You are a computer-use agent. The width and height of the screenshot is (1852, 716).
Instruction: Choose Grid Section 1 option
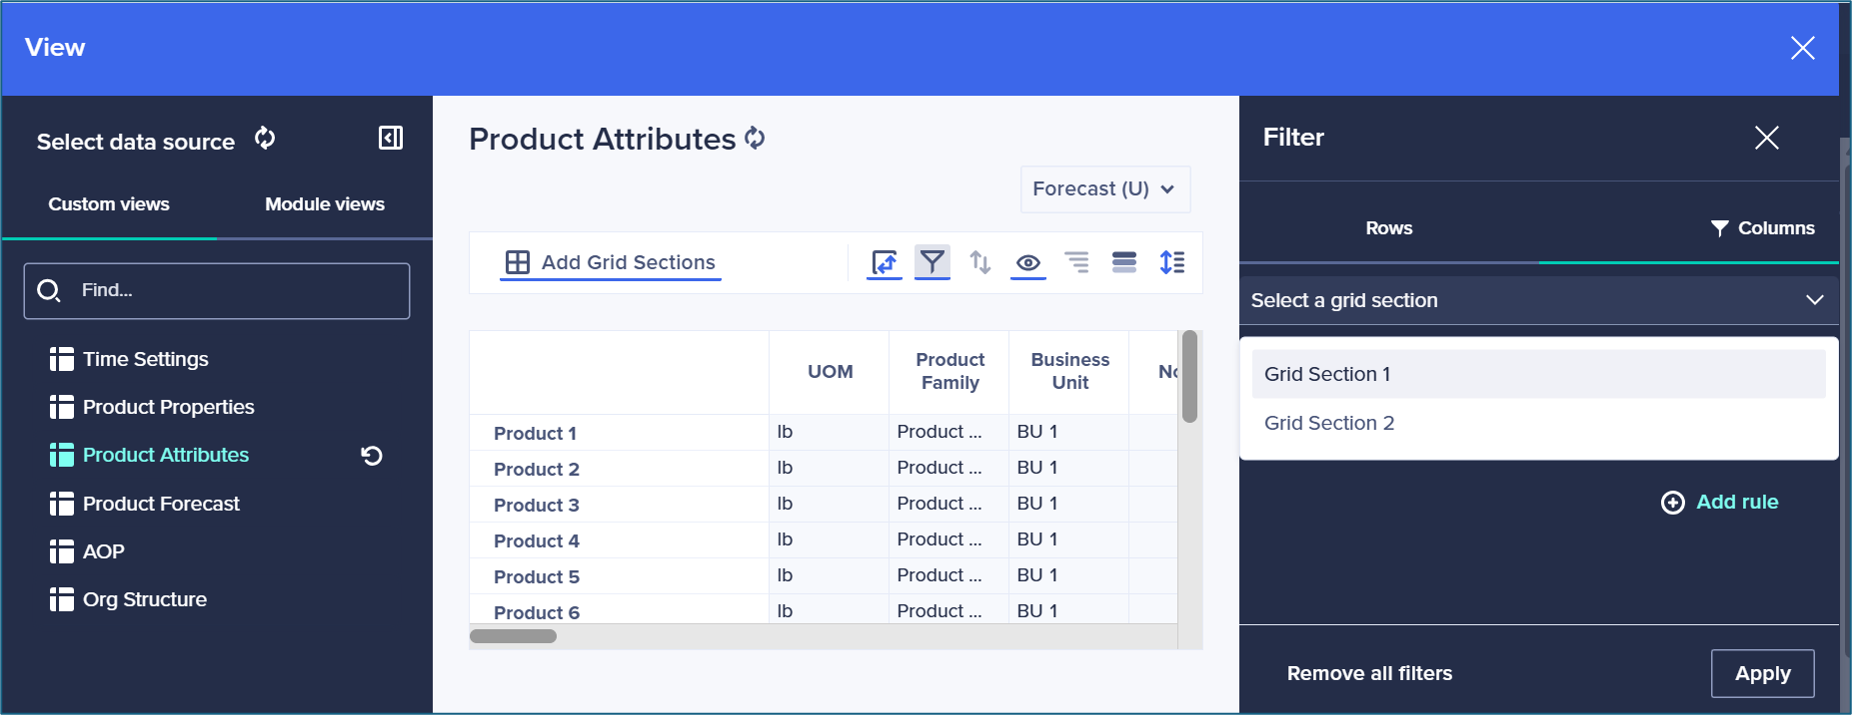click(x=1539, y=374)
